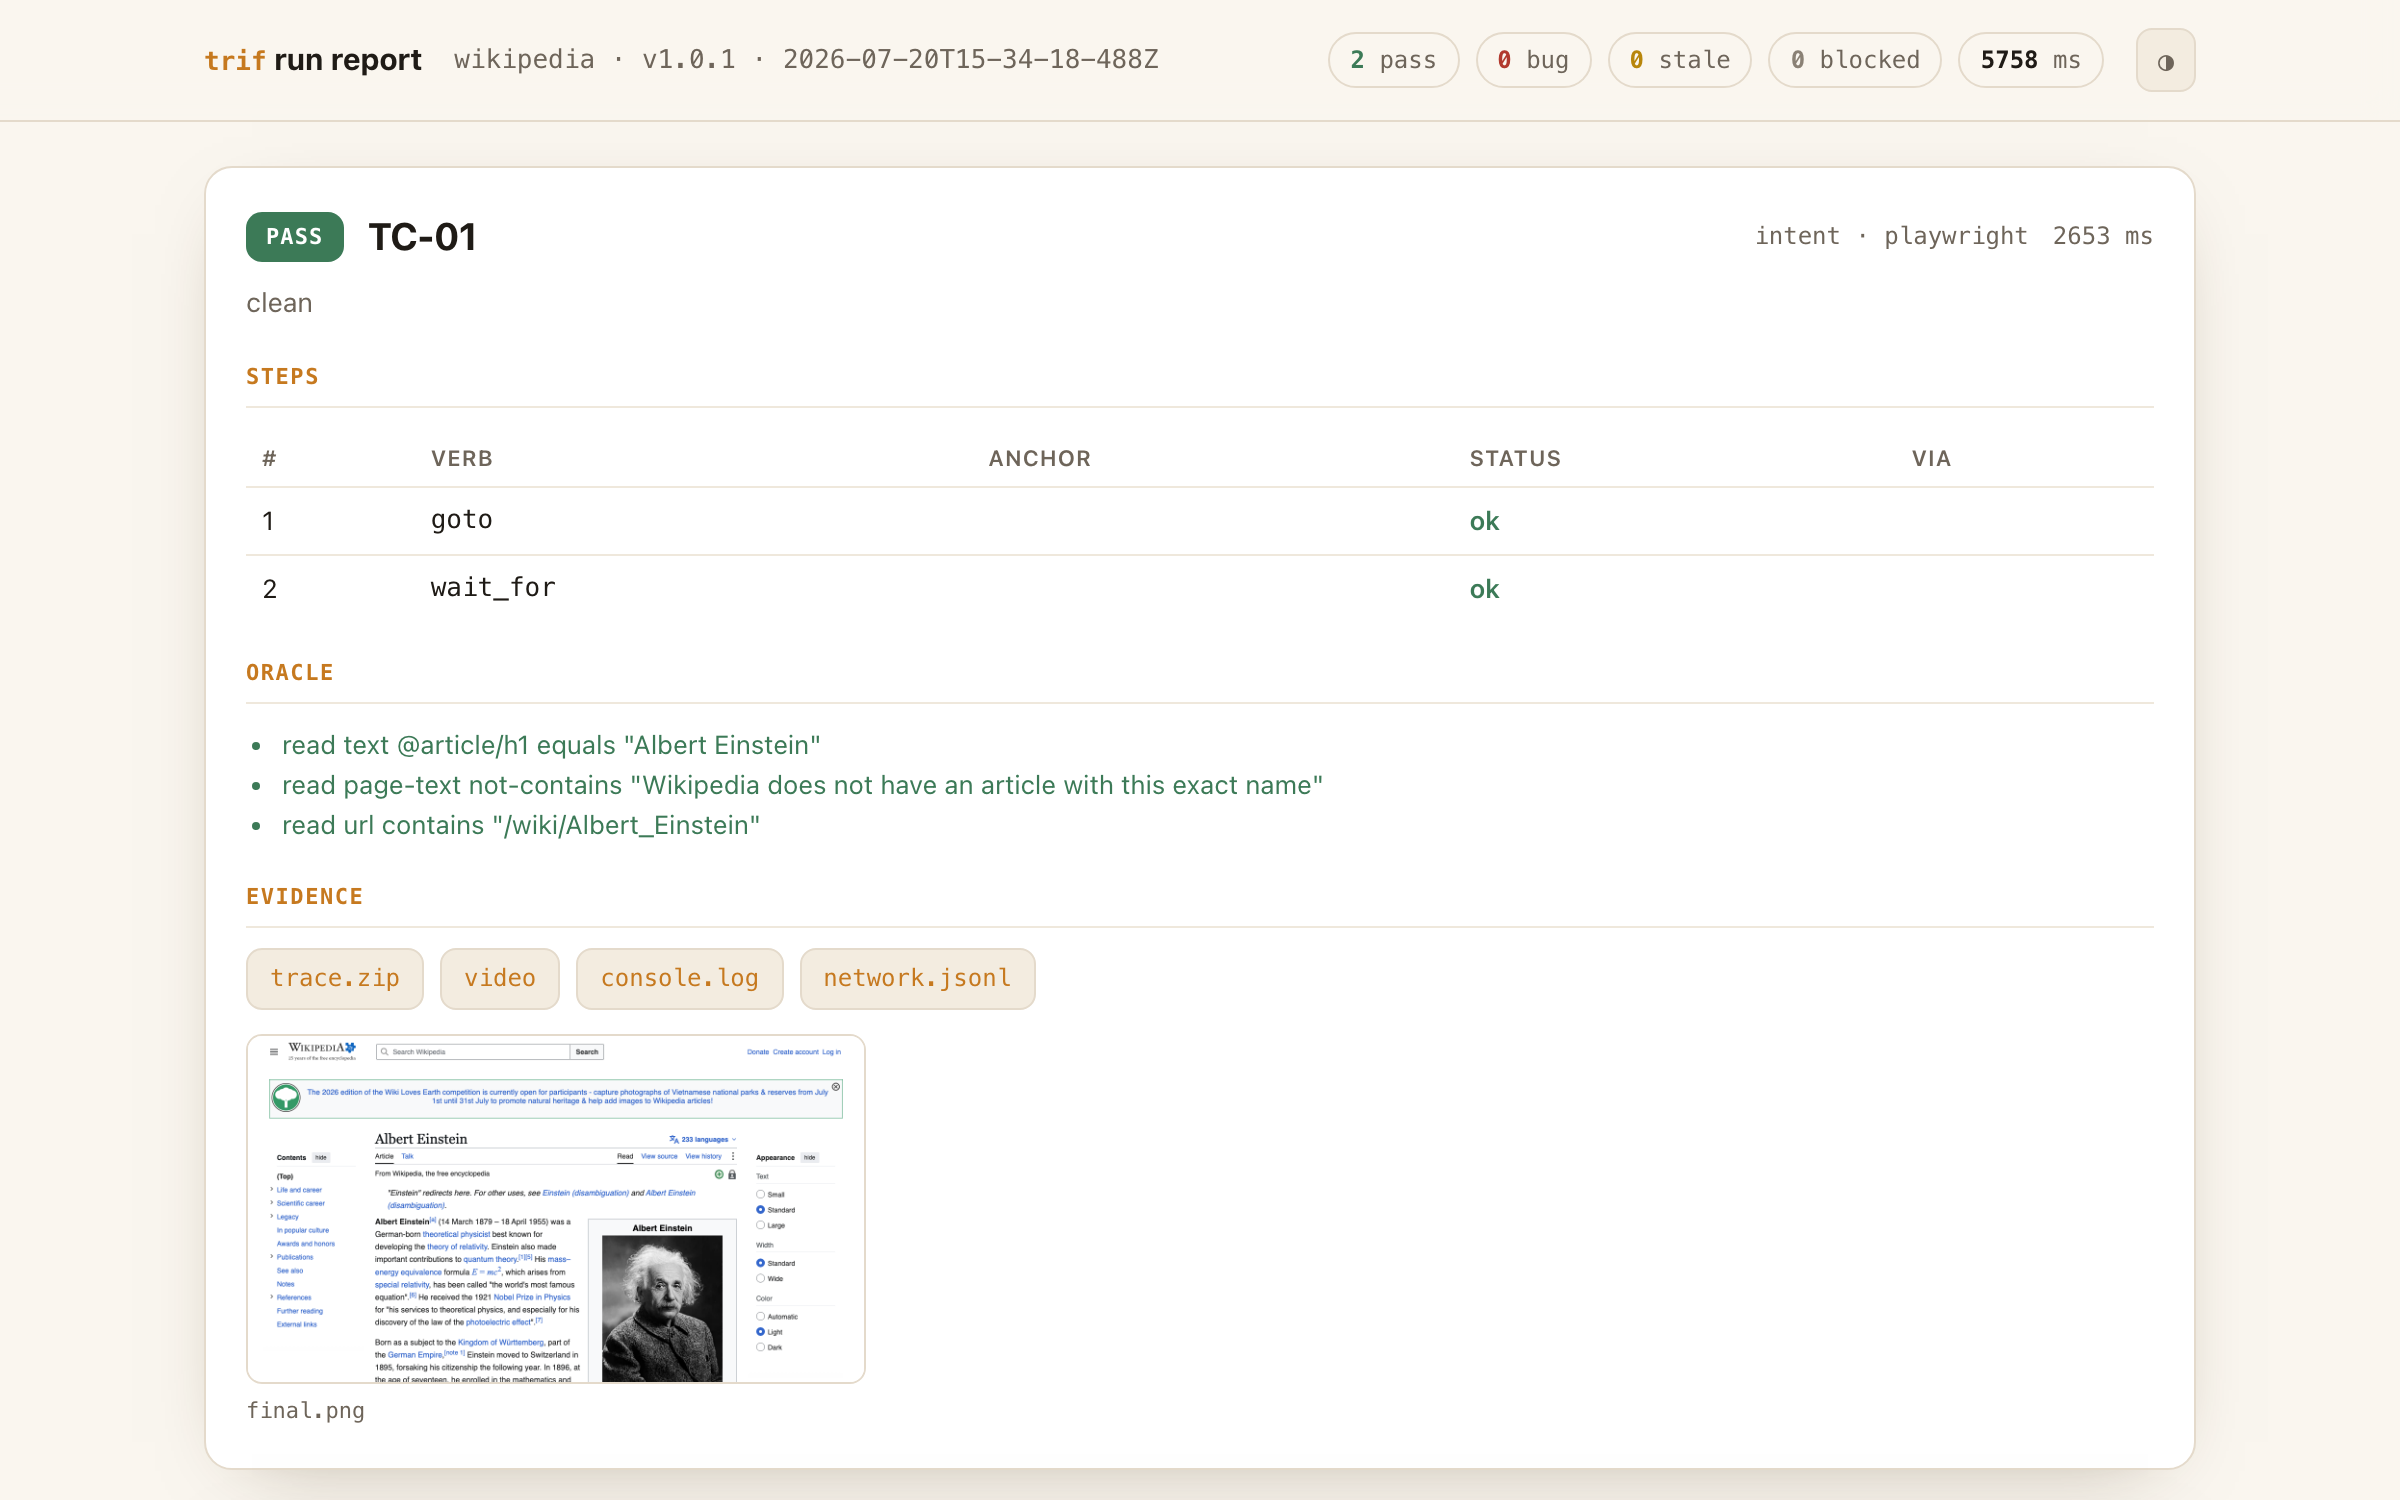Click the STATUS column header
2400x1500 pixels.
point(1515,458)
